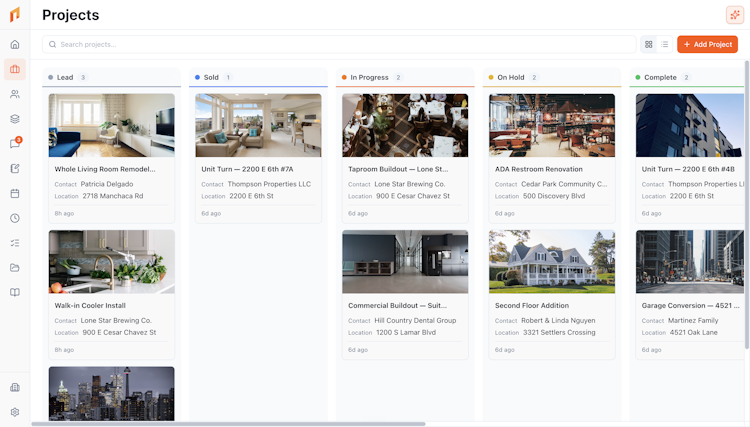Click contact 'Robert & Linda Nguyen'
This screenshot has width=750, height=427.
pyautogui.click(x=558, y=320)
